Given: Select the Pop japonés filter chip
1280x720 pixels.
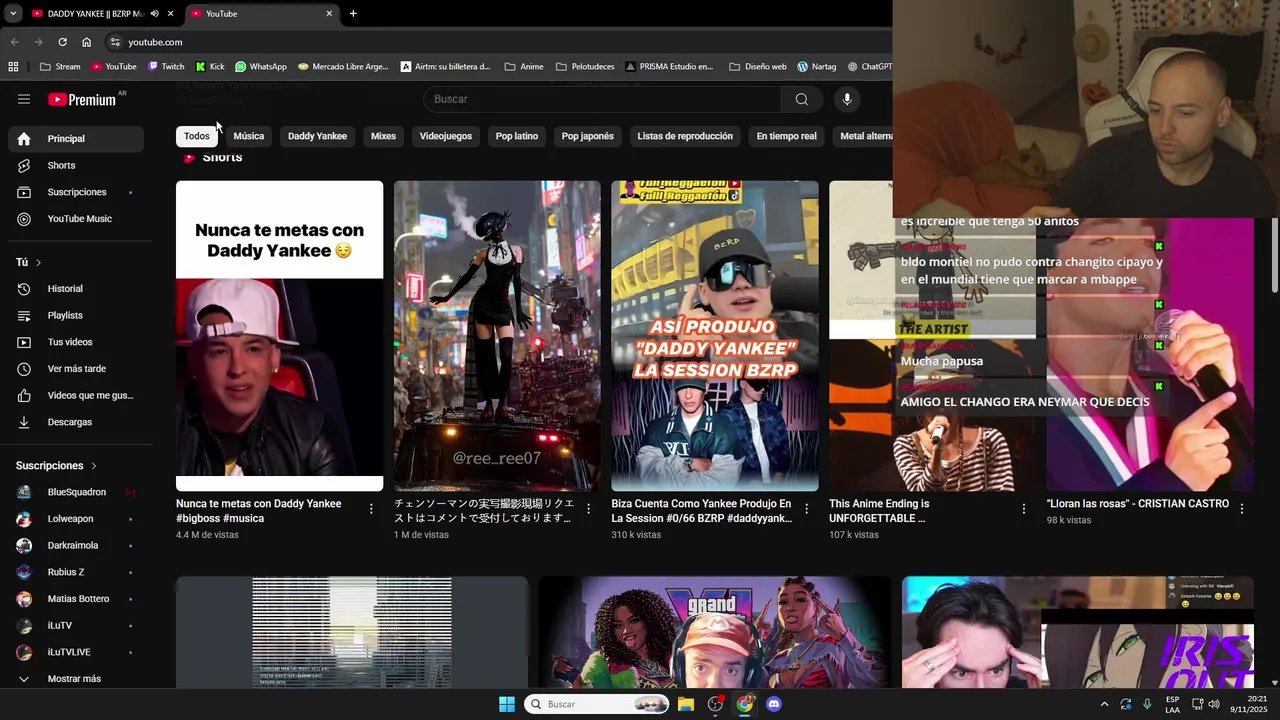Looking at the screenshot, I should coord(588,136).
